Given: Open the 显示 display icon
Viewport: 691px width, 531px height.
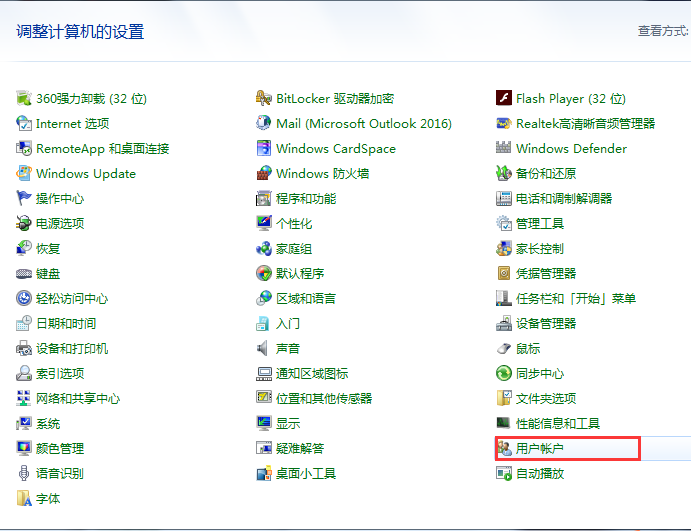Looking at the screenshot, I should pos(264,423).
